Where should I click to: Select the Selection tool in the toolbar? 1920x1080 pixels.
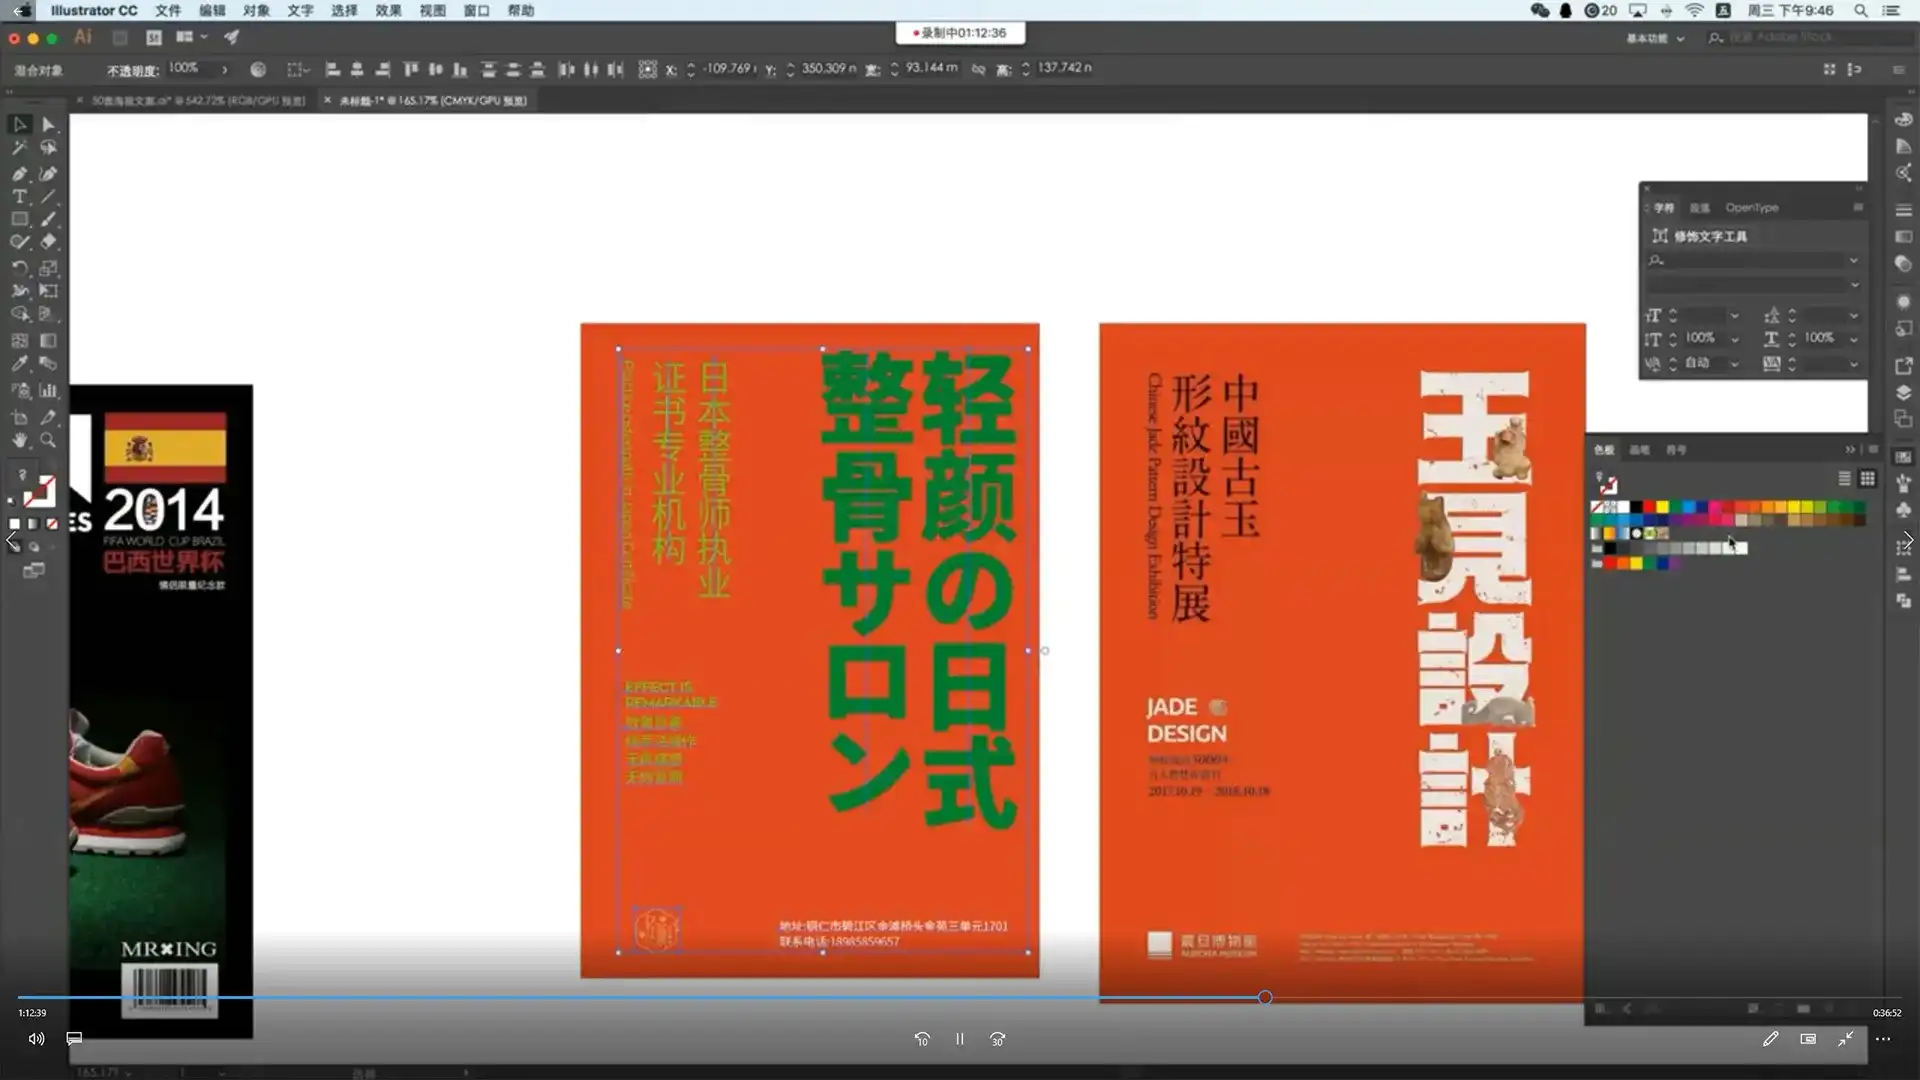pos(20,124)
